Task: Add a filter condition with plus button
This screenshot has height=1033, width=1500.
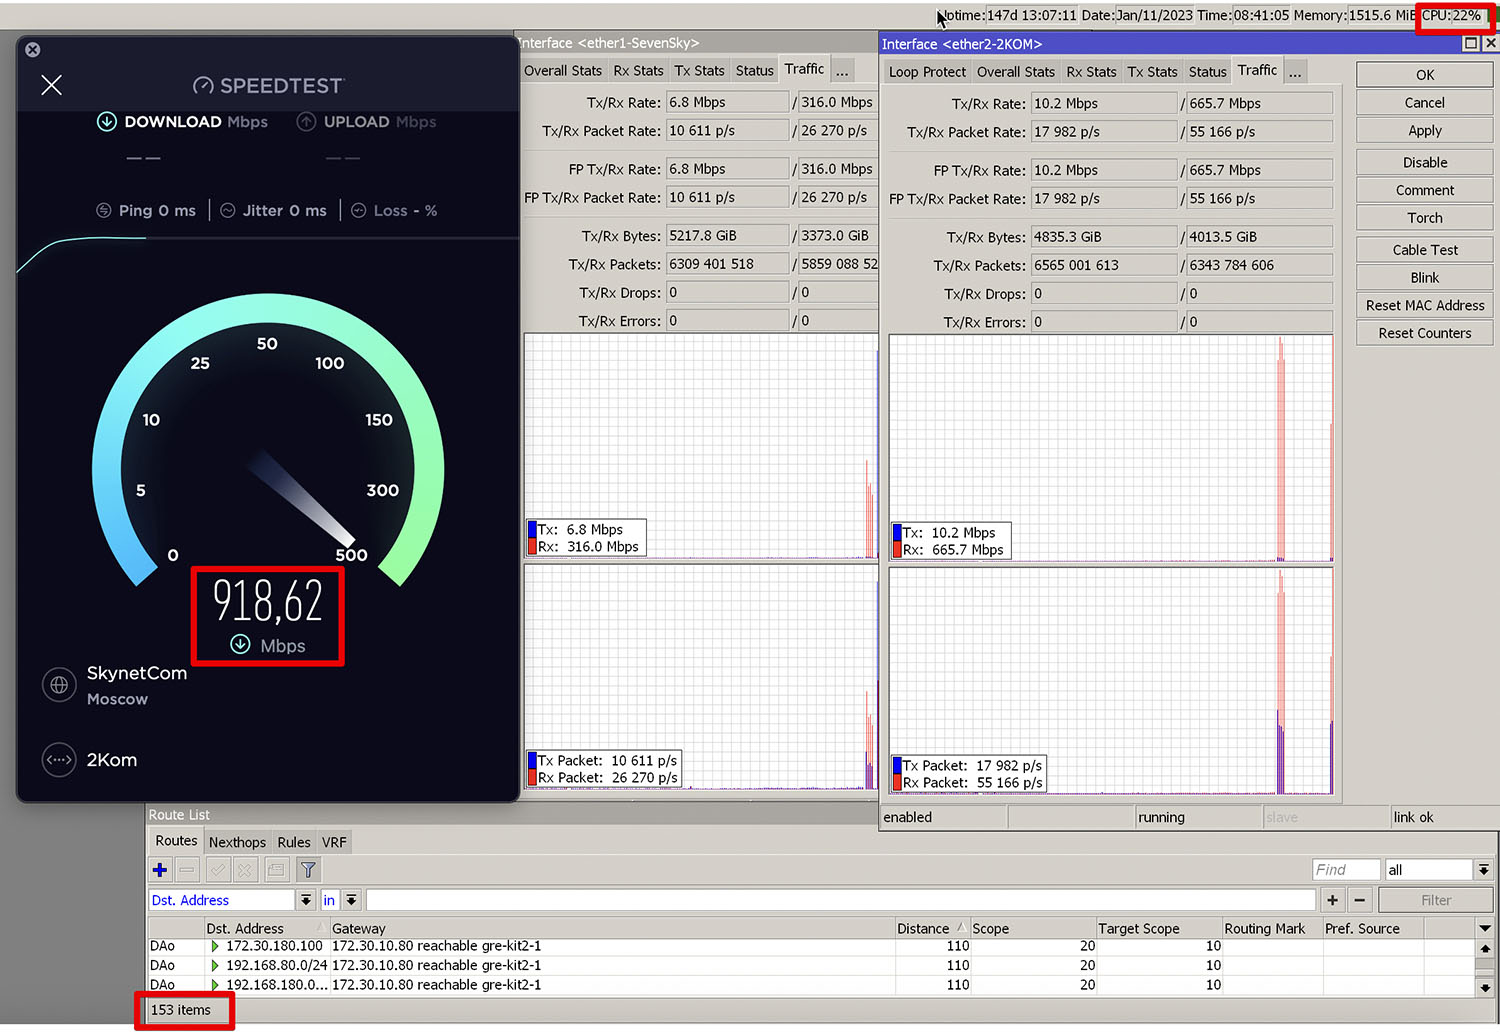Action: coord(1332,900)
